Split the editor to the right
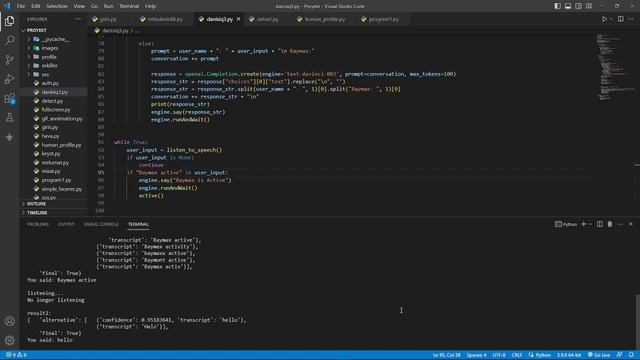 620,19
